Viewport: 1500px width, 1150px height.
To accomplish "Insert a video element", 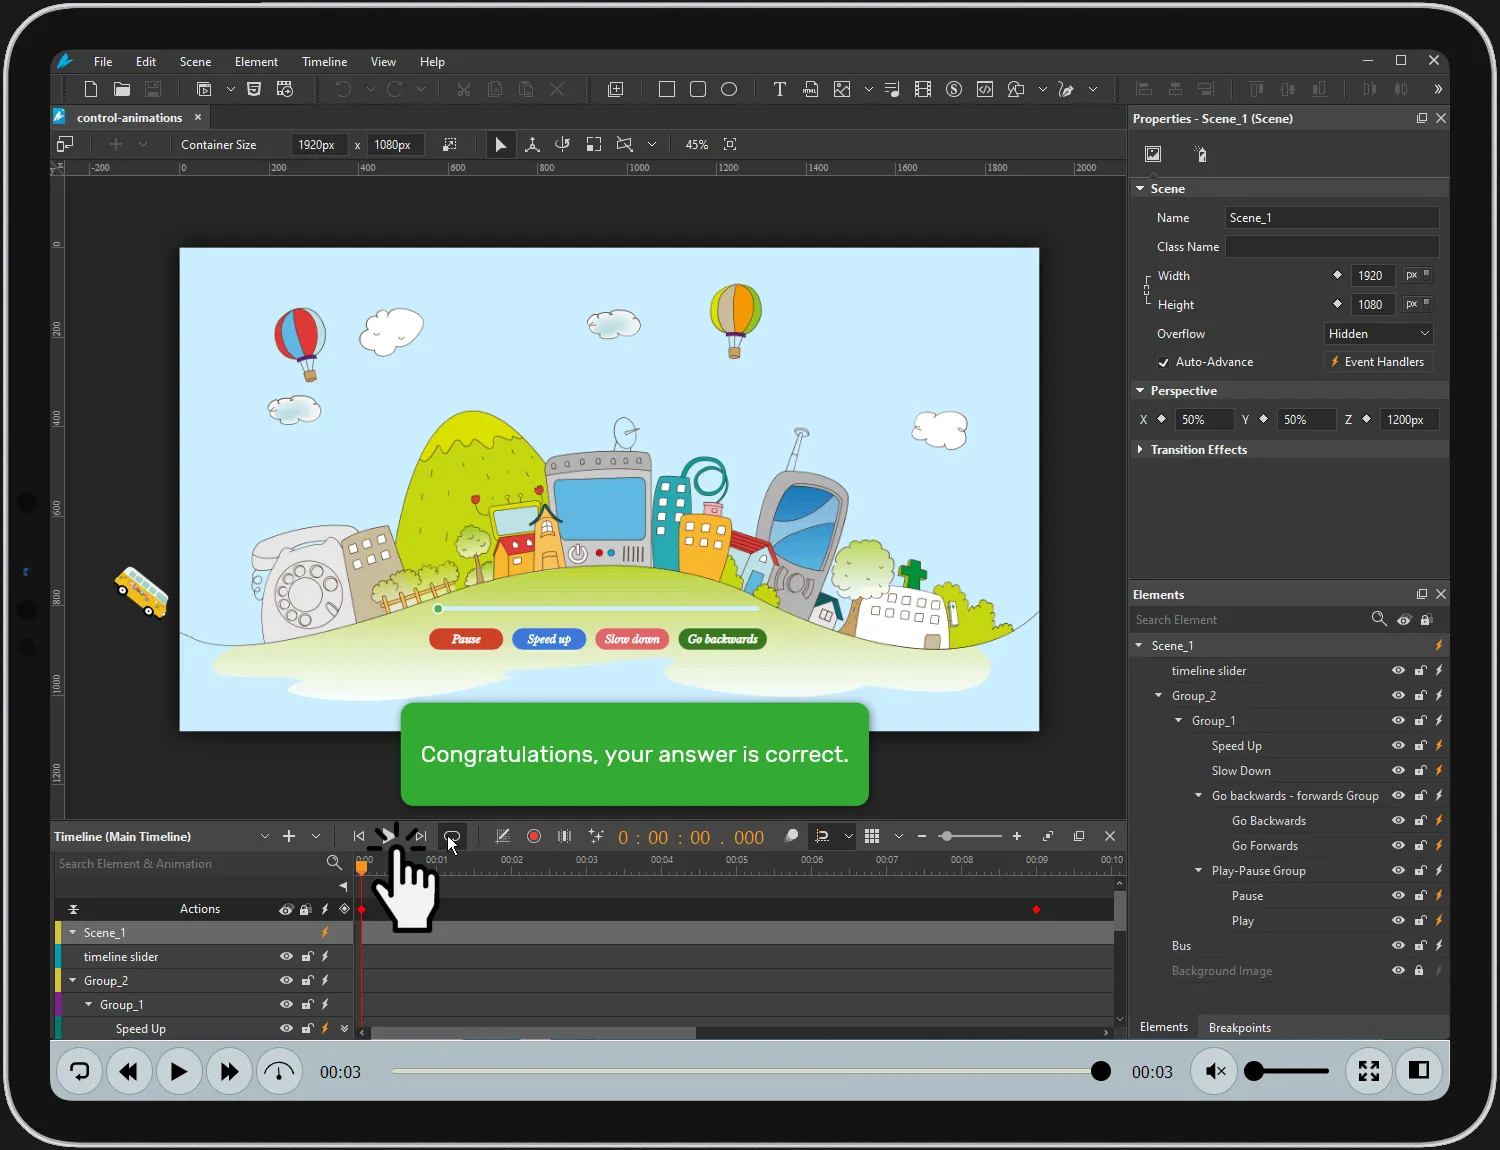I will (x=921, y=89).
